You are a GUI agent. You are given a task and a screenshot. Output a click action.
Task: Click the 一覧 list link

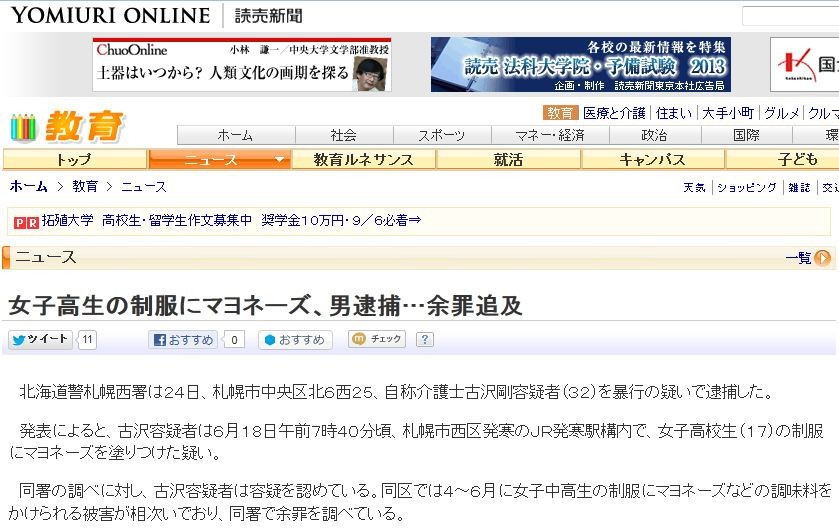tap(798, 258)
